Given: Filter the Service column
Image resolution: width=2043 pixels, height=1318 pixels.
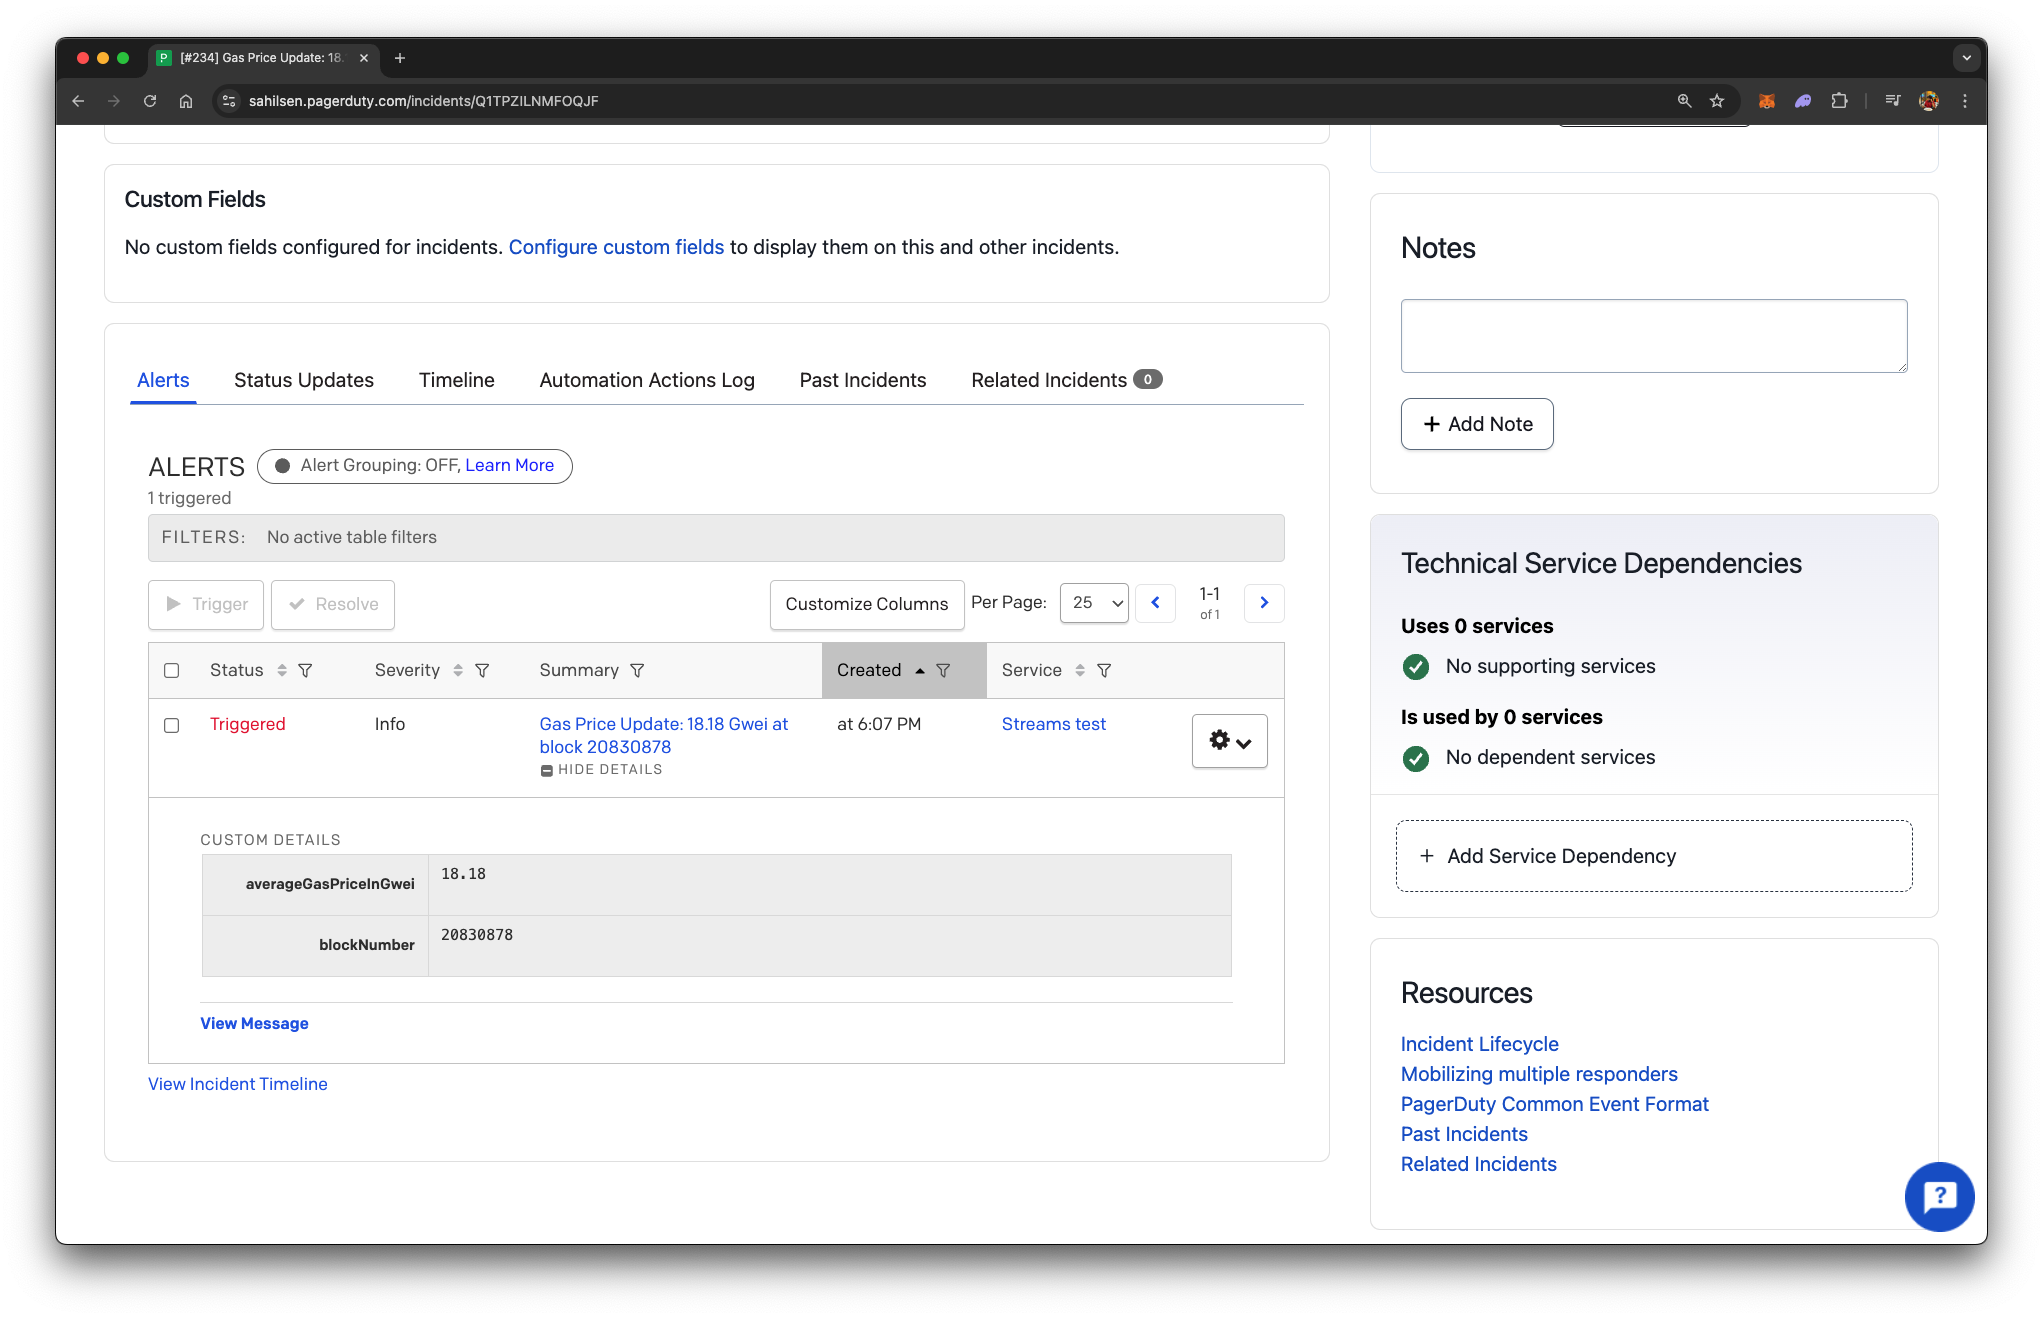Looking at the screenshot, I should (x=1104, y=671).
